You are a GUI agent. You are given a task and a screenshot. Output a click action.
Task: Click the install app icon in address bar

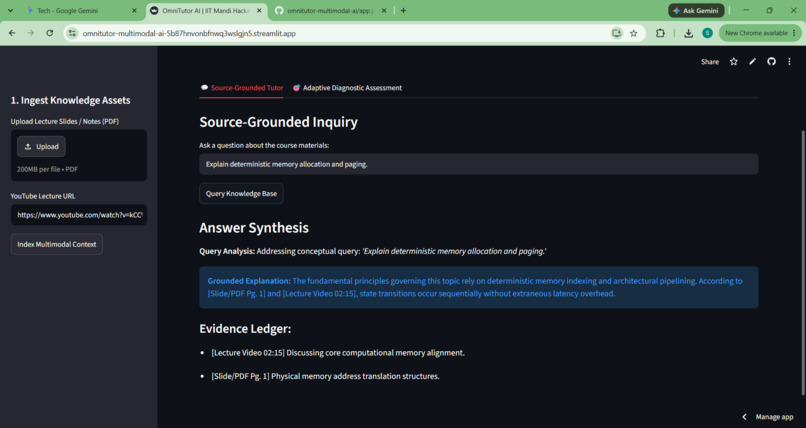pos(616,33)
